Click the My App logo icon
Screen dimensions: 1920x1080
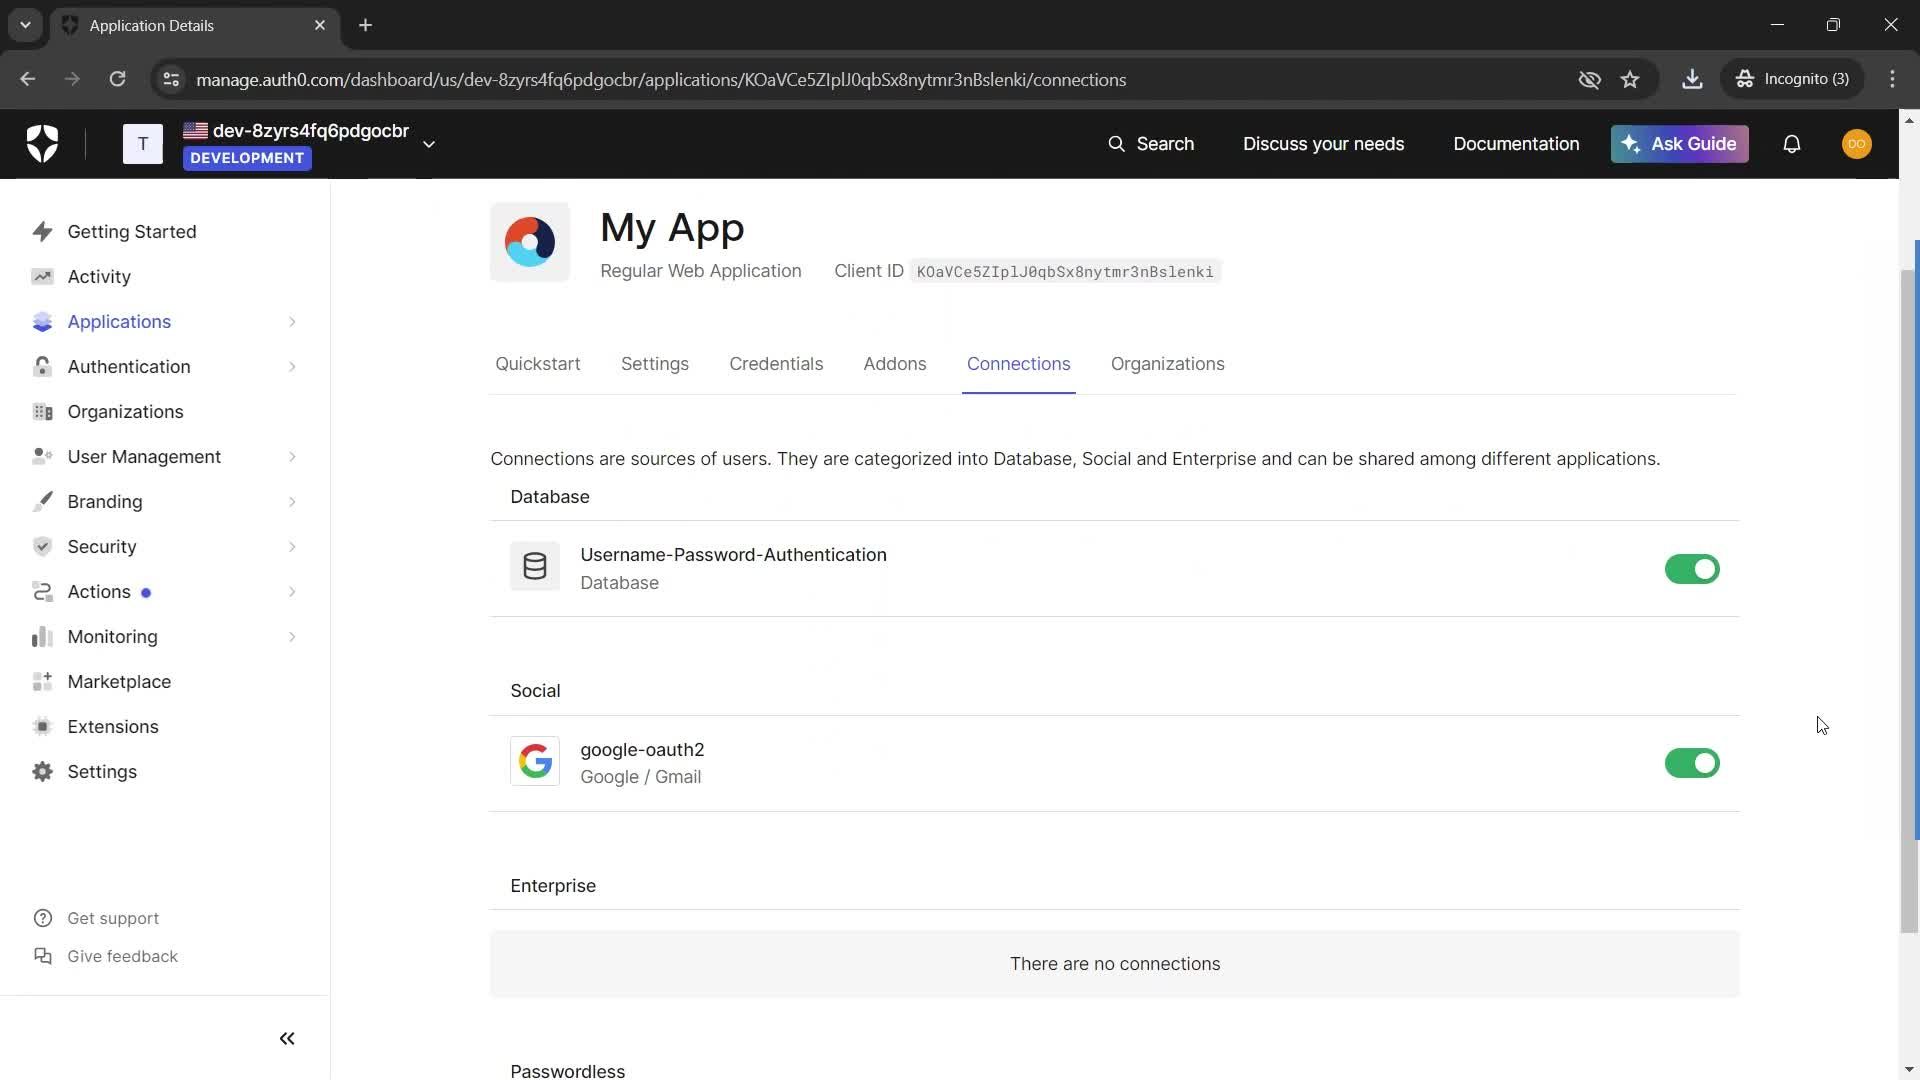[530, 242]
